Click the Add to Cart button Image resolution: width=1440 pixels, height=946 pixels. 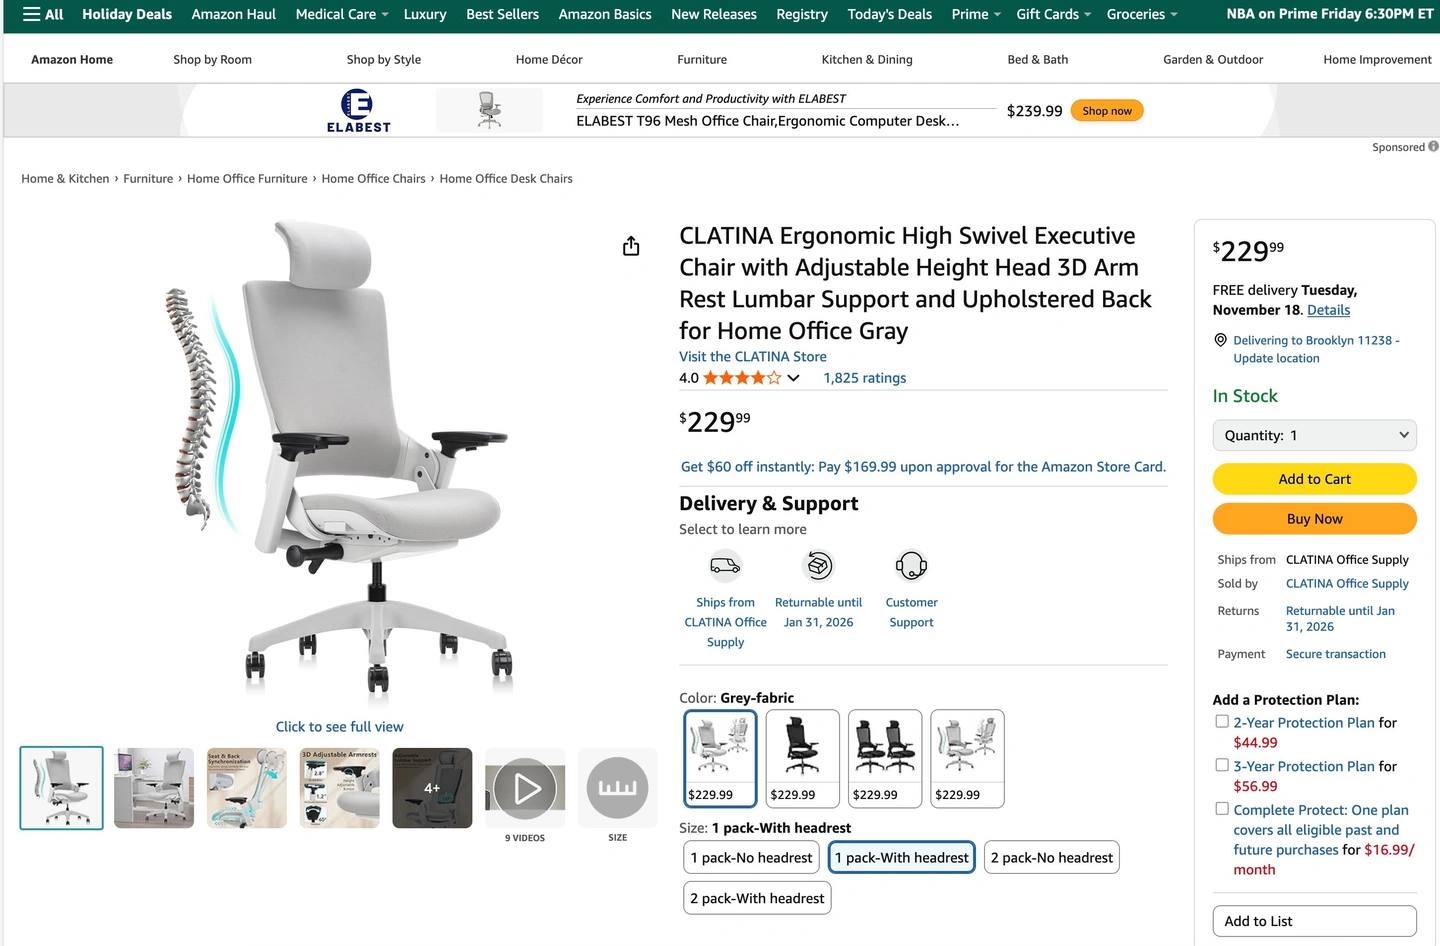coord(1314,479)
